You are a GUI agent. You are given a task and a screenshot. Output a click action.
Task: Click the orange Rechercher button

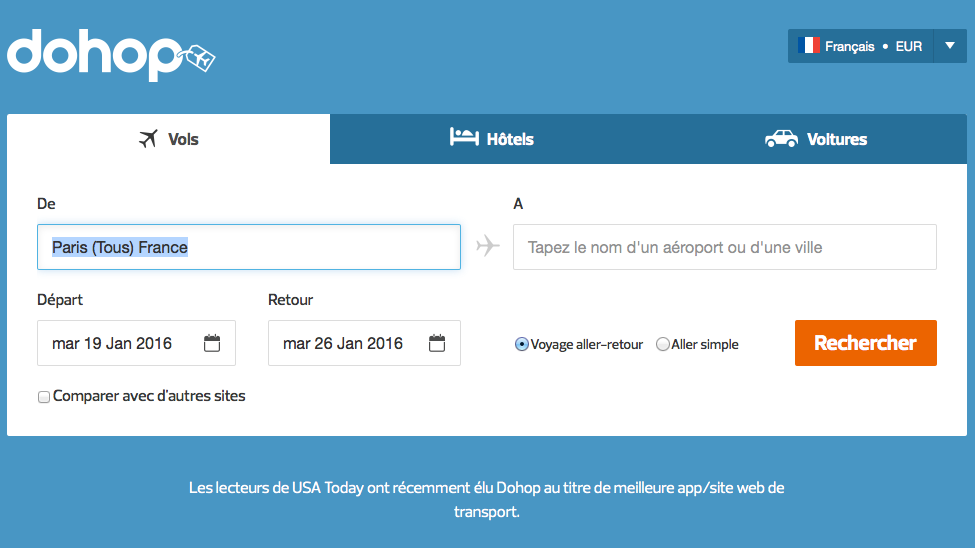pyautogui.click(x=866, y=343)
